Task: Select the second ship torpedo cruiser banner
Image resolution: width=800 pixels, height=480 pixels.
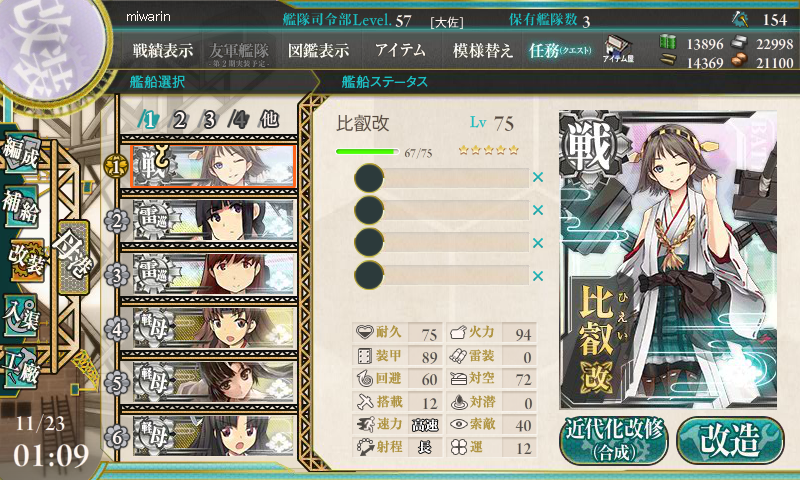Action: tap(213, 220)
